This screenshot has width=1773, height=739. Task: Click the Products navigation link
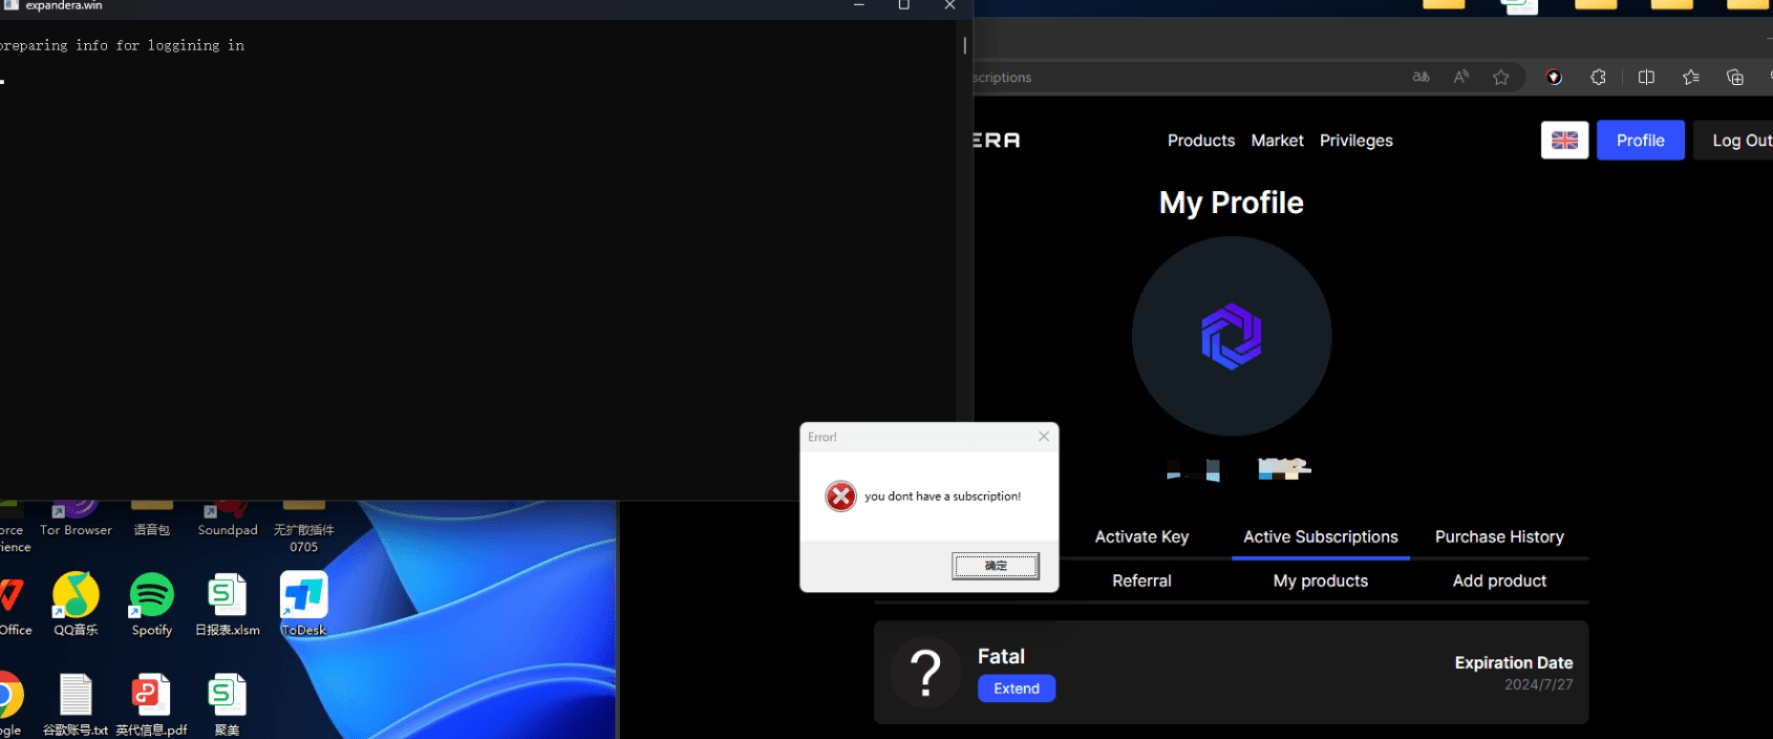[x=1200, y=141]
